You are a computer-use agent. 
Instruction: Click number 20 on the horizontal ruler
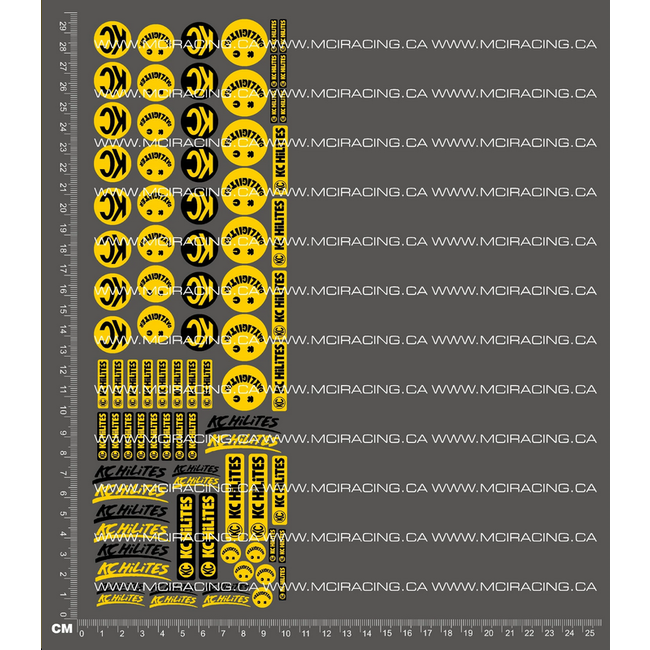[488, 633]
